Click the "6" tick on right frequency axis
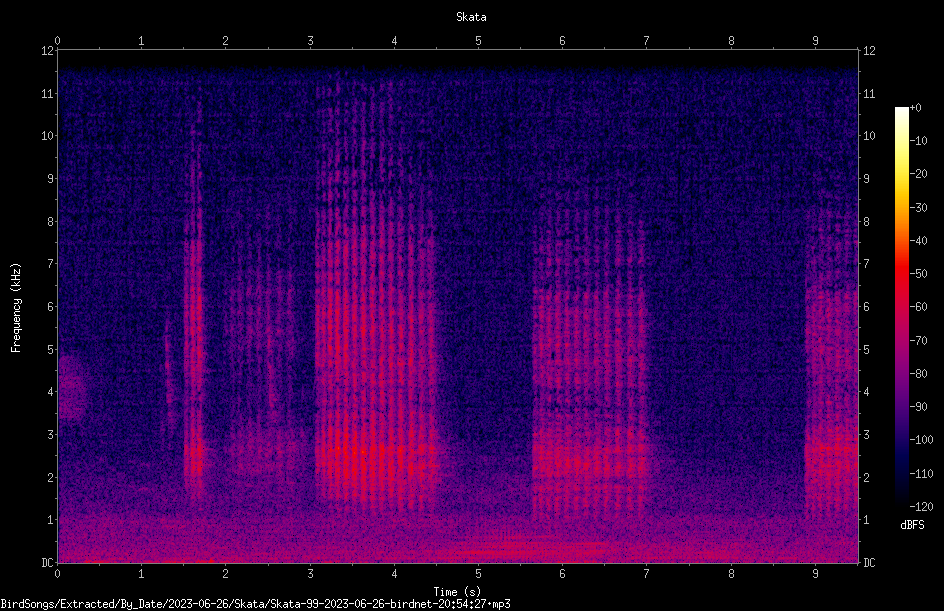The width and height of the screenshot is (944, 611). [866, 306]
